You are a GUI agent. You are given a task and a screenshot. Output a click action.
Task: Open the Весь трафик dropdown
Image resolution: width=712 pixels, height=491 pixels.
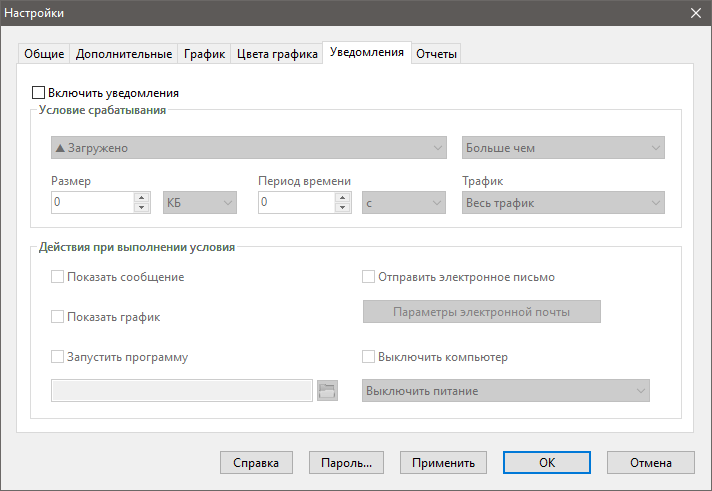click(563, 203)
